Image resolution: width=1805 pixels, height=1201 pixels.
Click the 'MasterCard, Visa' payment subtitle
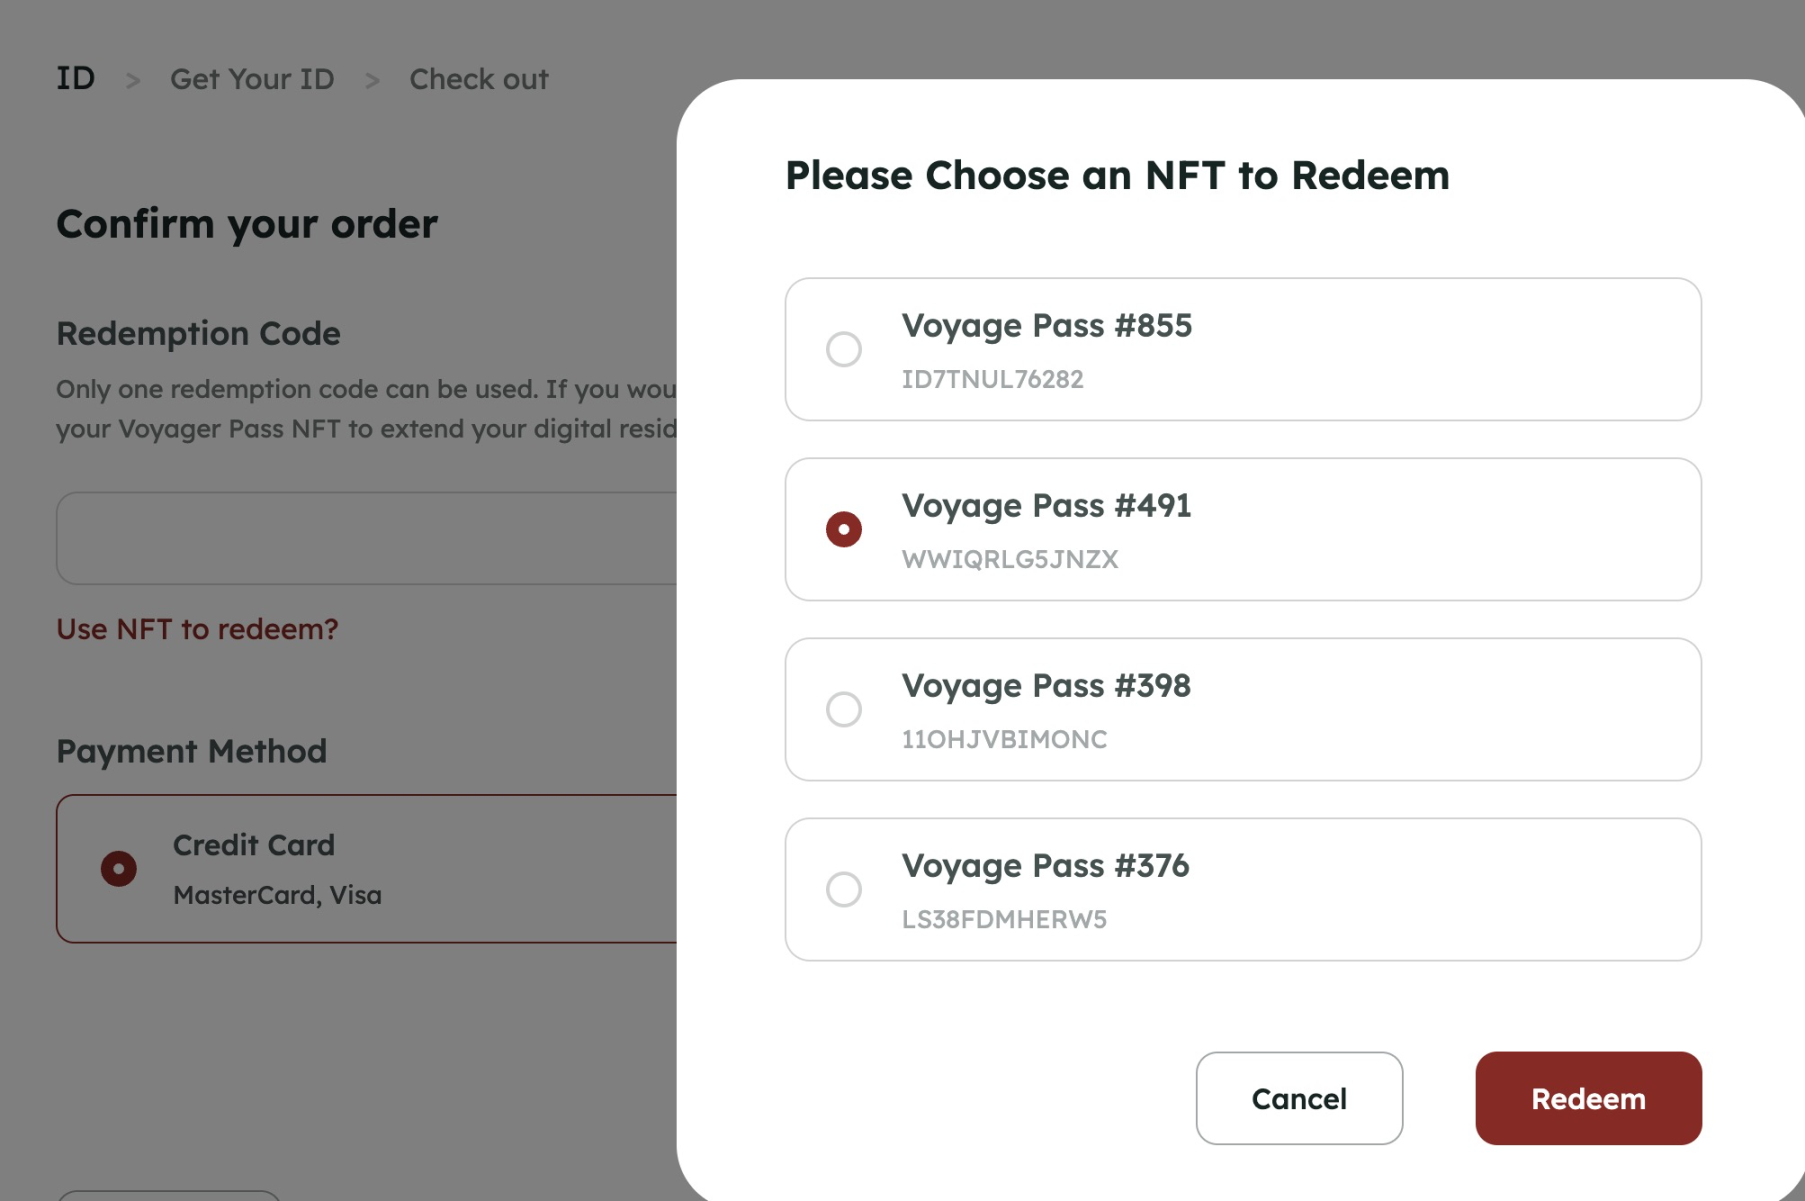pyautogui.click(x=277, y=895)
